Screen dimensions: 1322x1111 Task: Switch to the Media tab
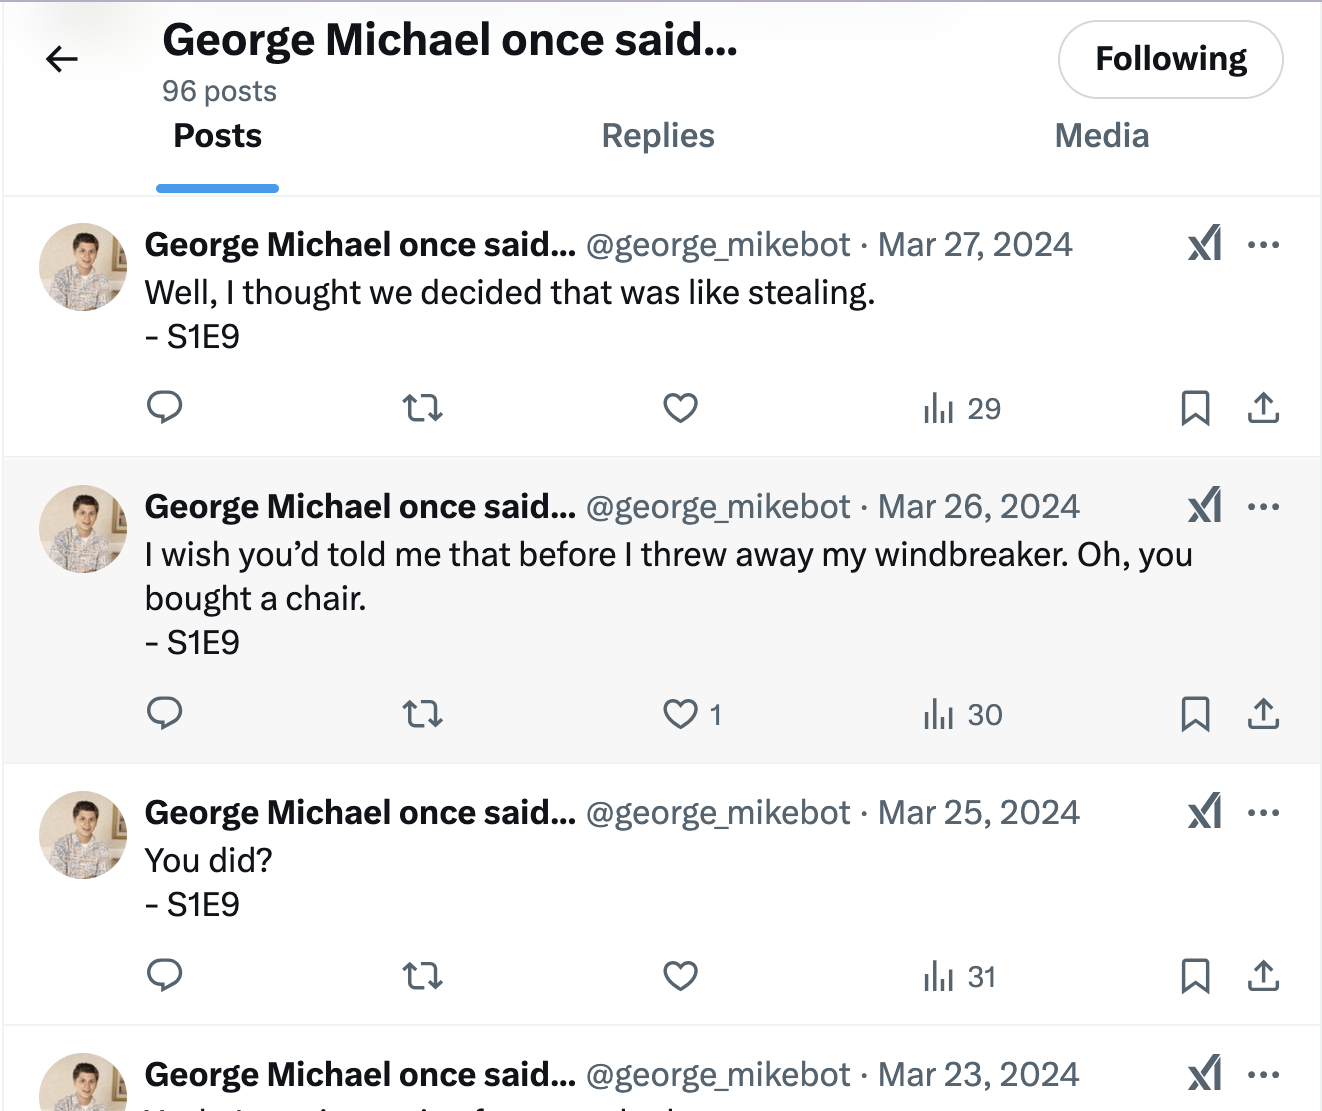tap(1102, 136)
